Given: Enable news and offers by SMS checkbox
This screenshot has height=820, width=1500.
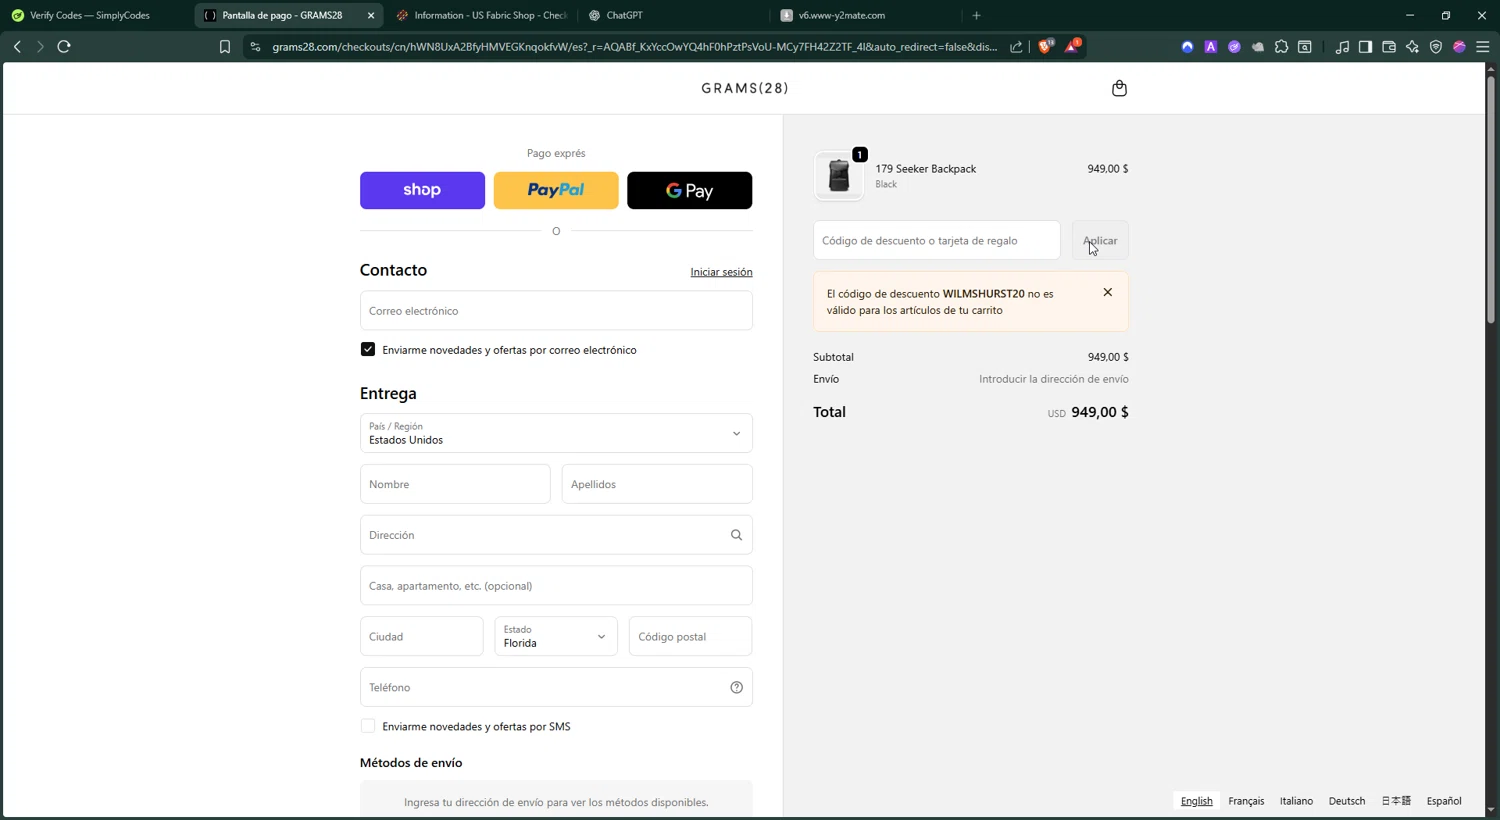Looking at the screenshot, I should click(x=368, y=726).
